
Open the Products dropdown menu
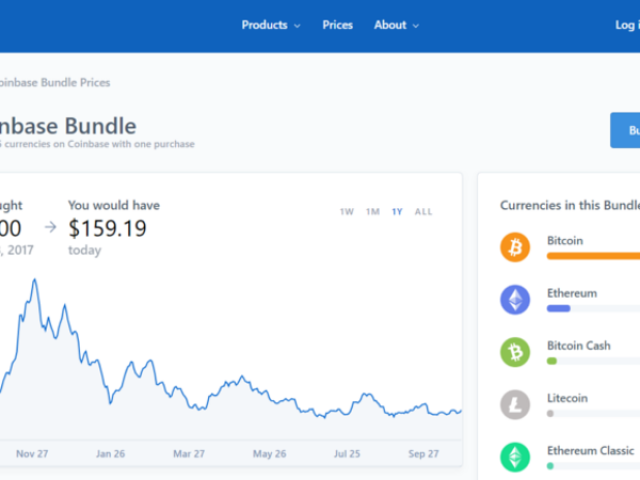271,25
